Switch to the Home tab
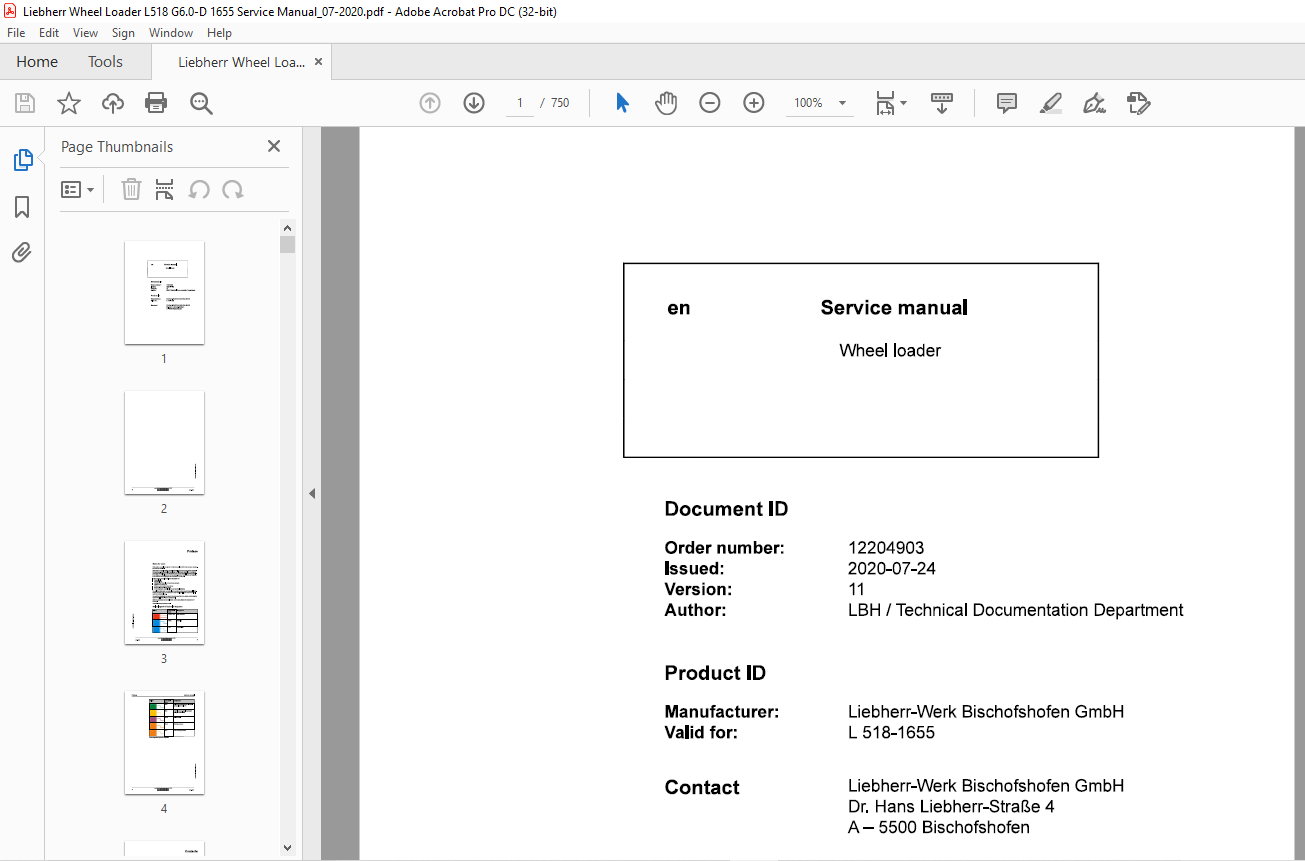This screenshot has height=861, width=1305. (37, 62)
